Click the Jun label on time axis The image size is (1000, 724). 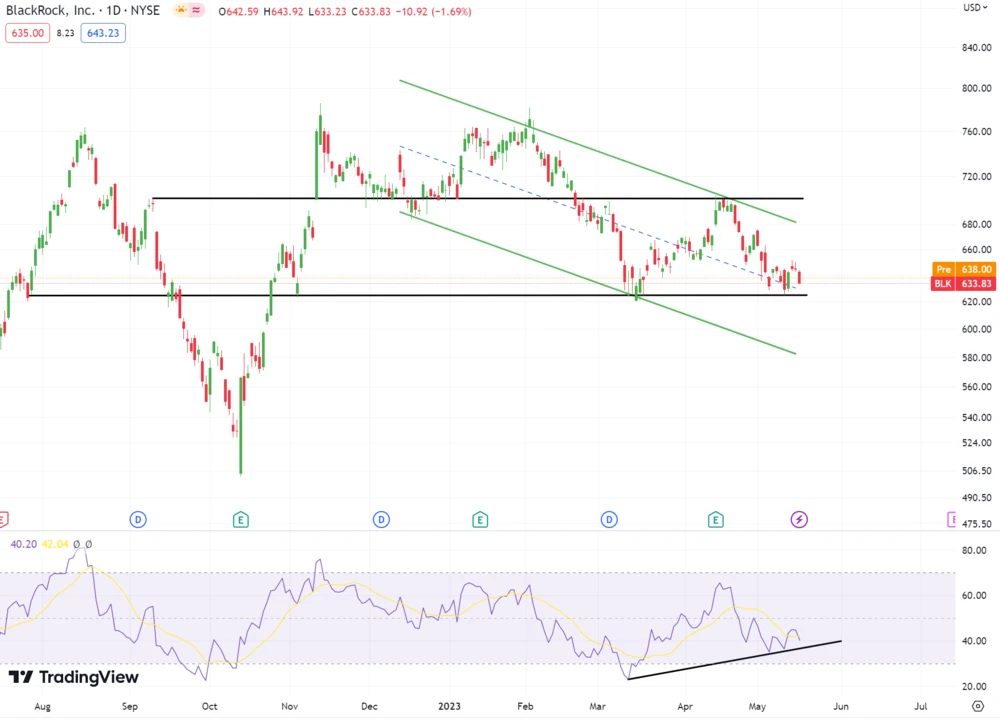click(841, 706)
